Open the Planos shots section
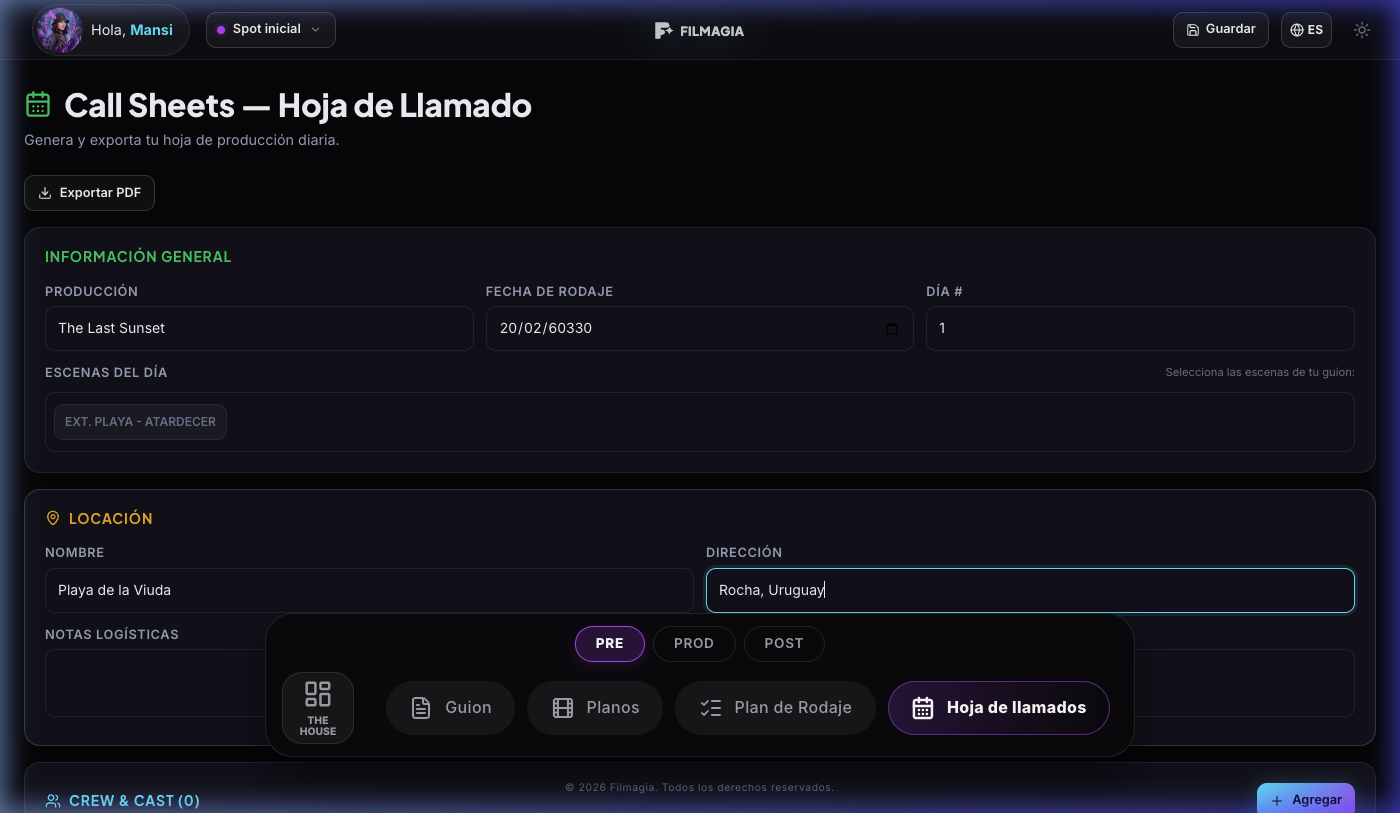This screenshot has width=1400, height=813. click(595, 708)
